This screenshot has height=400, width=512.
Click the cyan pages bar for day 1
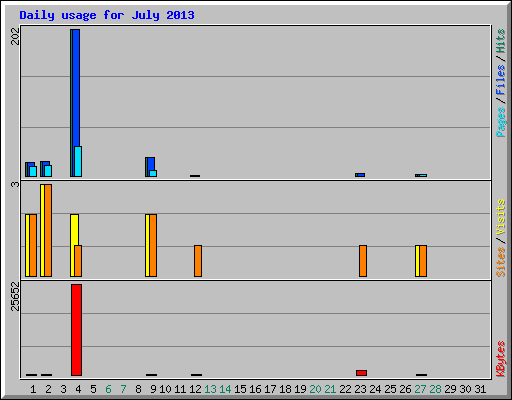click(33, 171)
